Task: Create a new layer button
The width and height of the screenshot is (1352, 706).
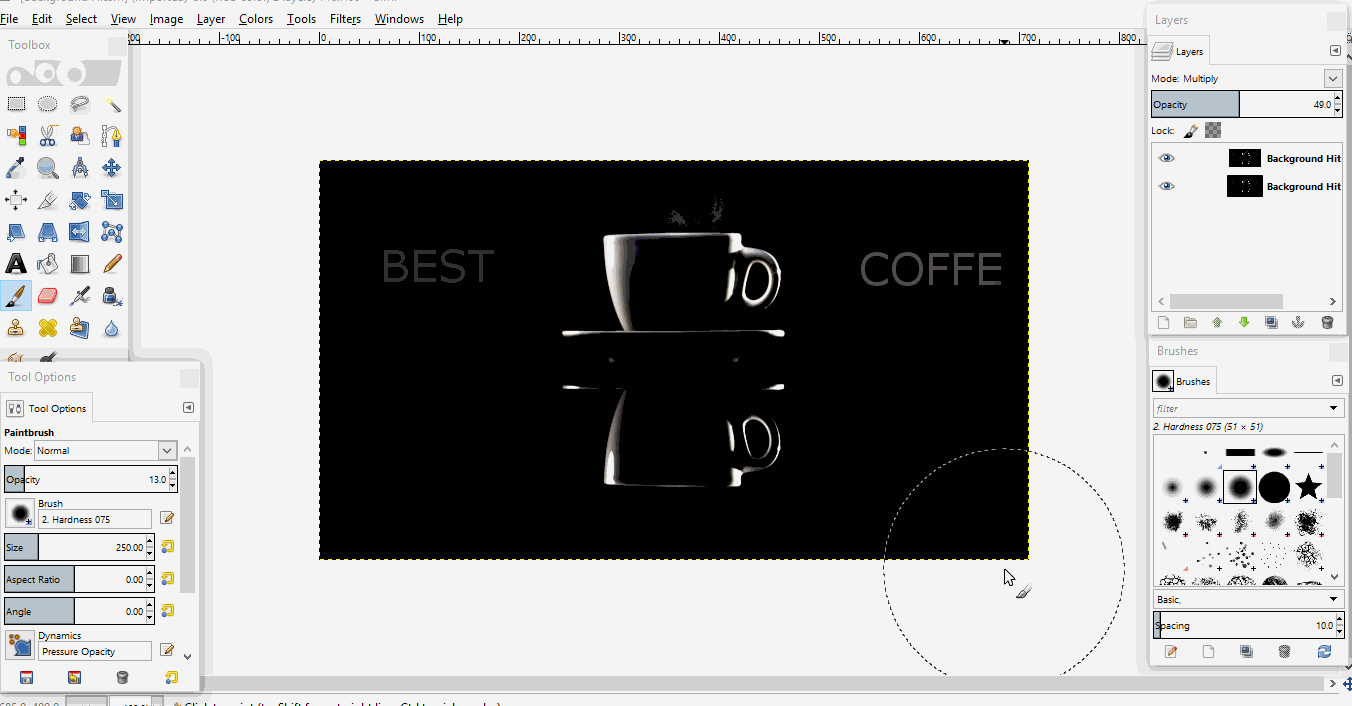Action: click(x=1163, y=323)
